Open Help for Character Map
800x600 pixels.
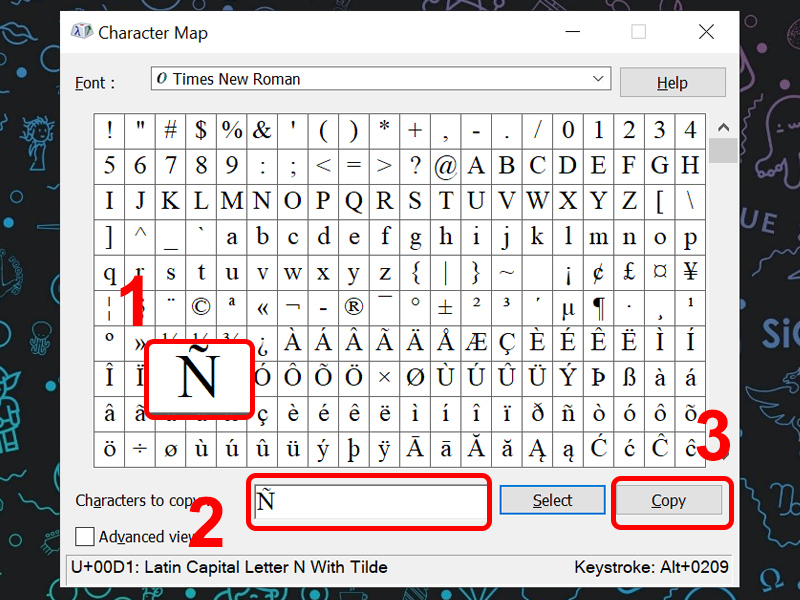[672, 83]
